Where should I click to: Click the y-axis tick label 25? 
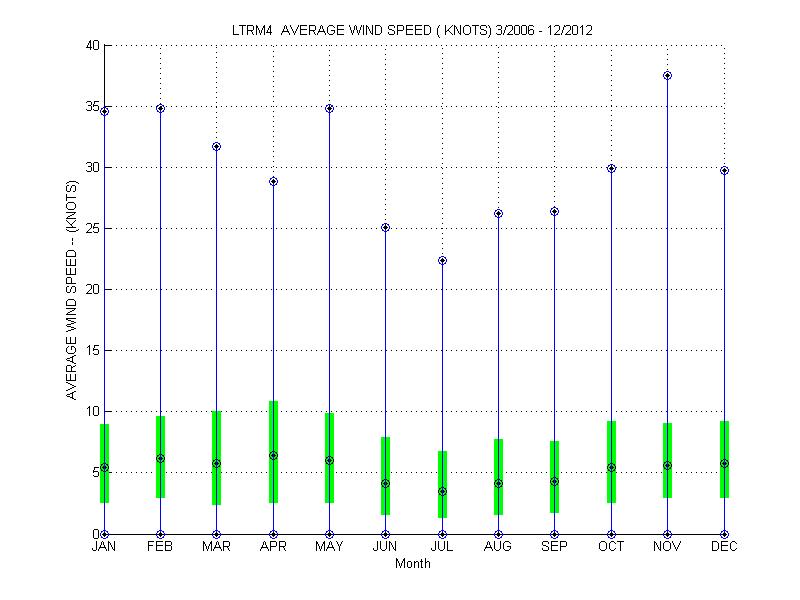(93, 228)
